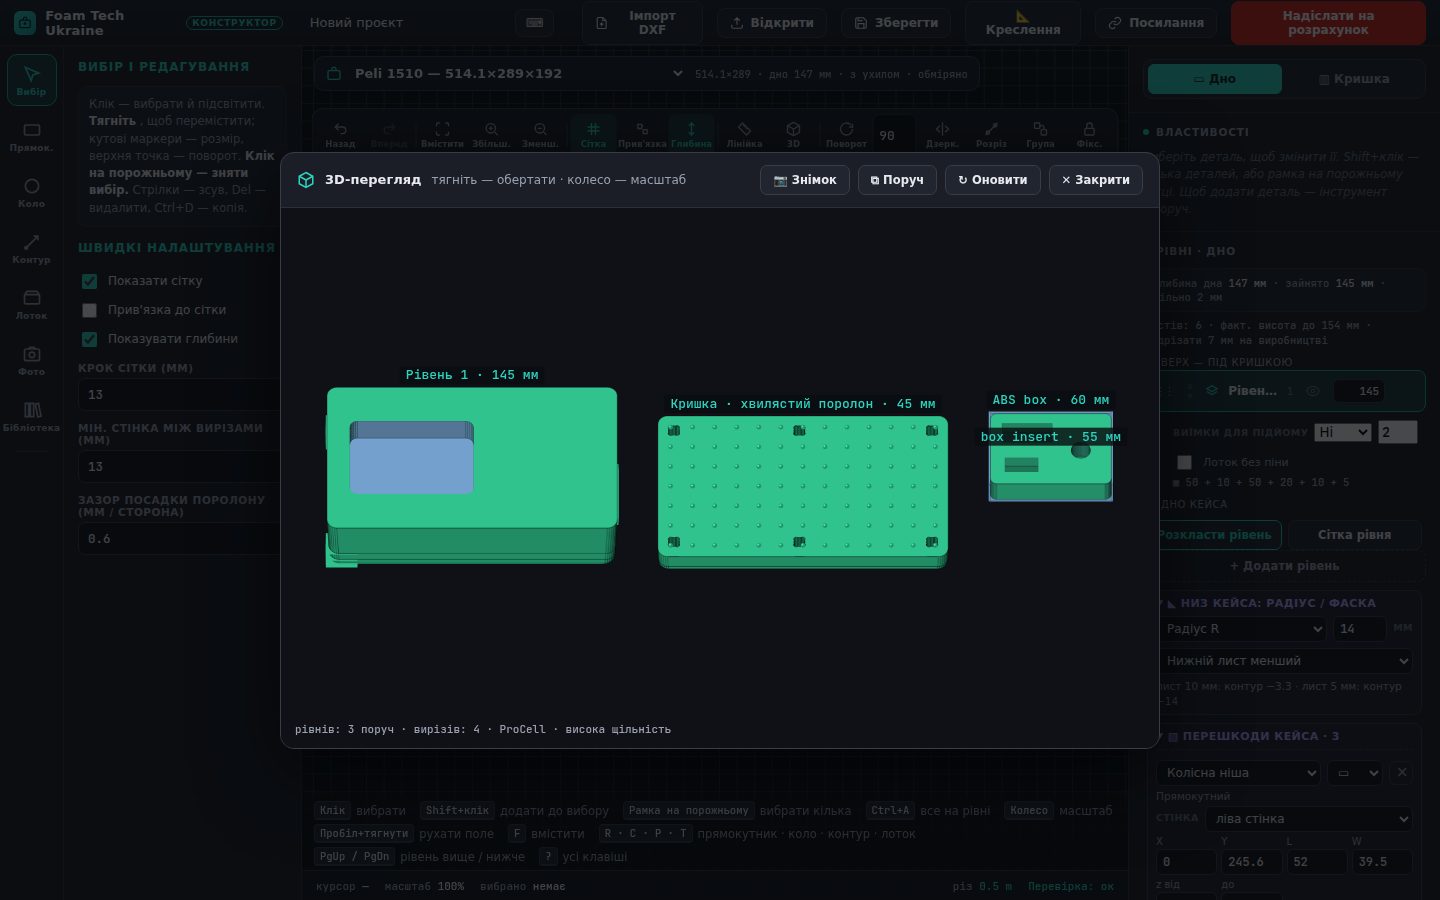
Task: Zoom out with the Зменш. icon
Action: click(540, 134)
